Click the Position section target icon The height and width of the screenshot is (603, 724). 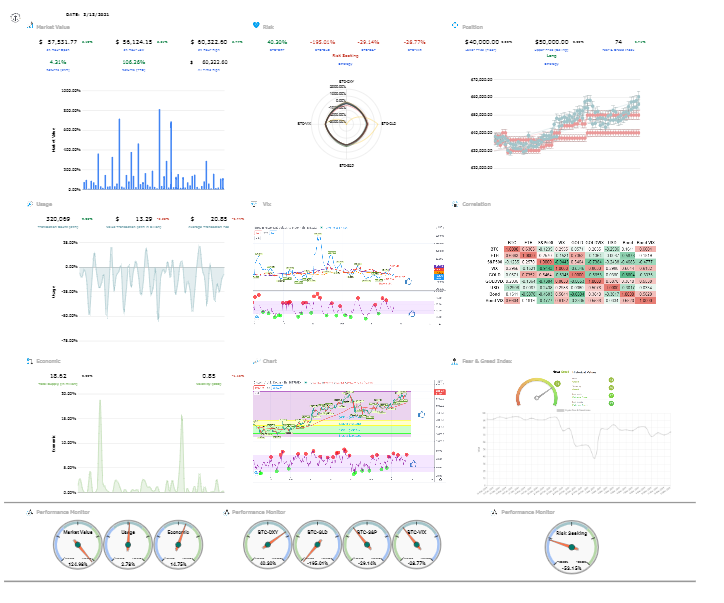(455, 25)
